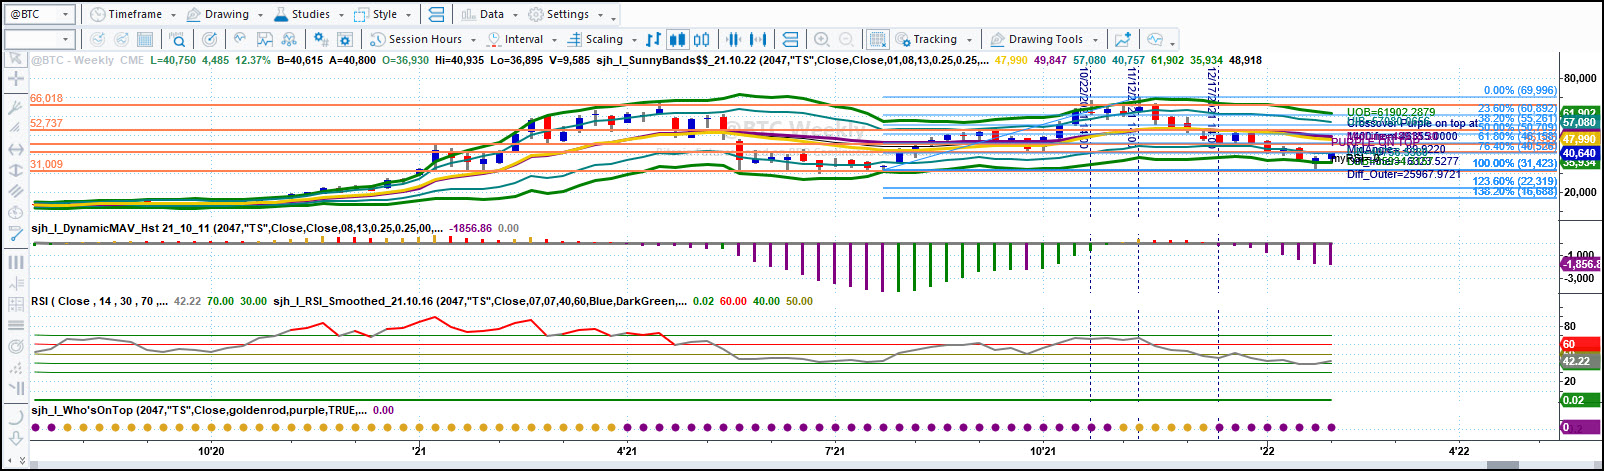
Task: Click the @BTC - Weekly CME chart title
Action: pos(88,60)
